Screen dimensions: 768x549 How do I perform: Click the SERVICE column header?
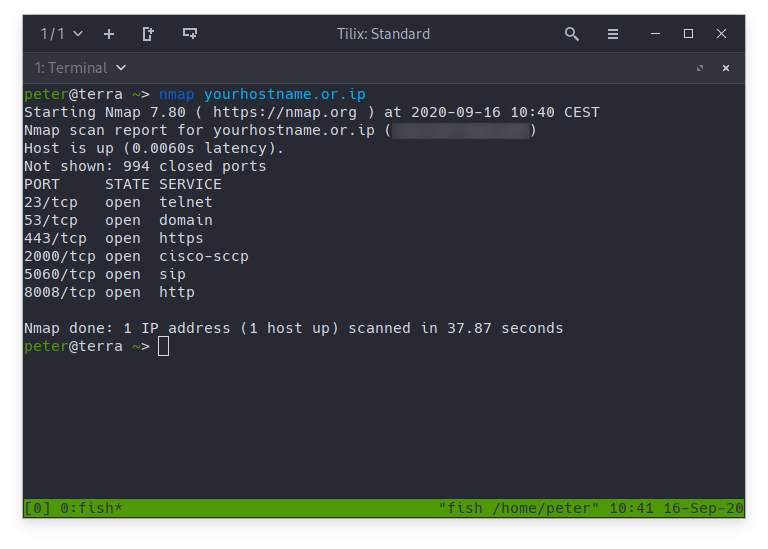[190, 184]
